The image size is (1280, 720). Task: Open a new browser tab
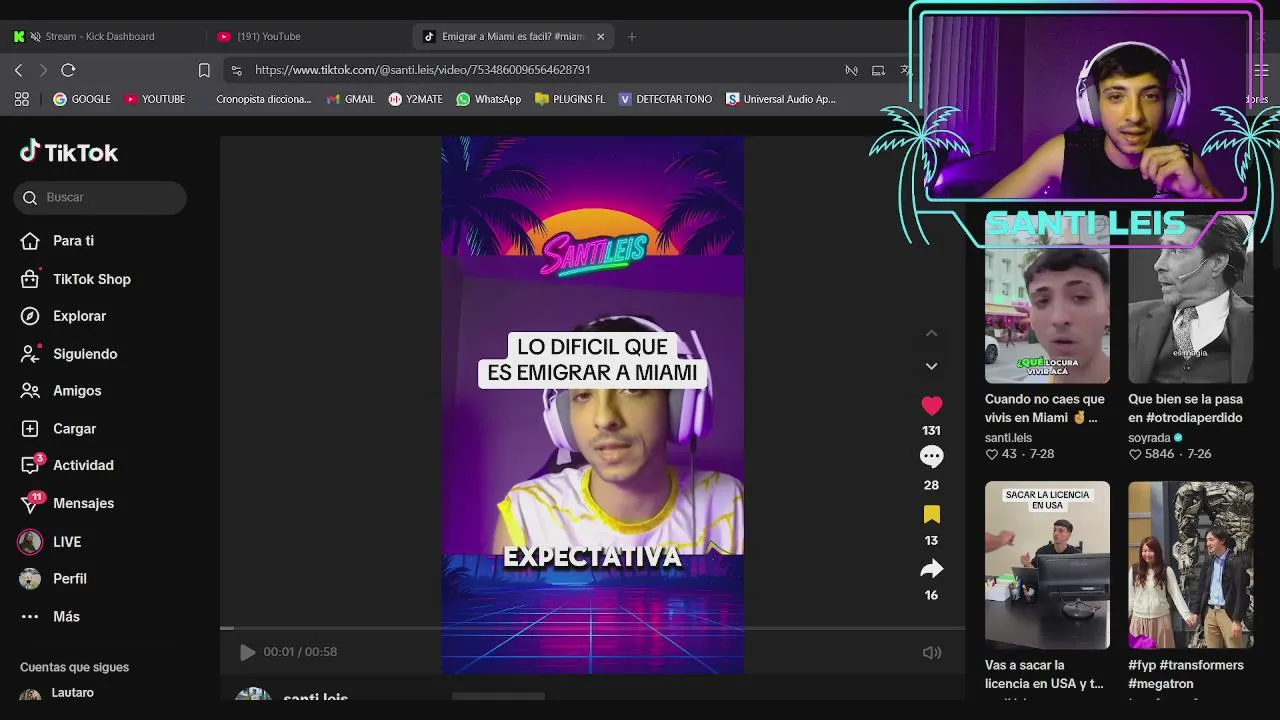(x=631, y=37)
